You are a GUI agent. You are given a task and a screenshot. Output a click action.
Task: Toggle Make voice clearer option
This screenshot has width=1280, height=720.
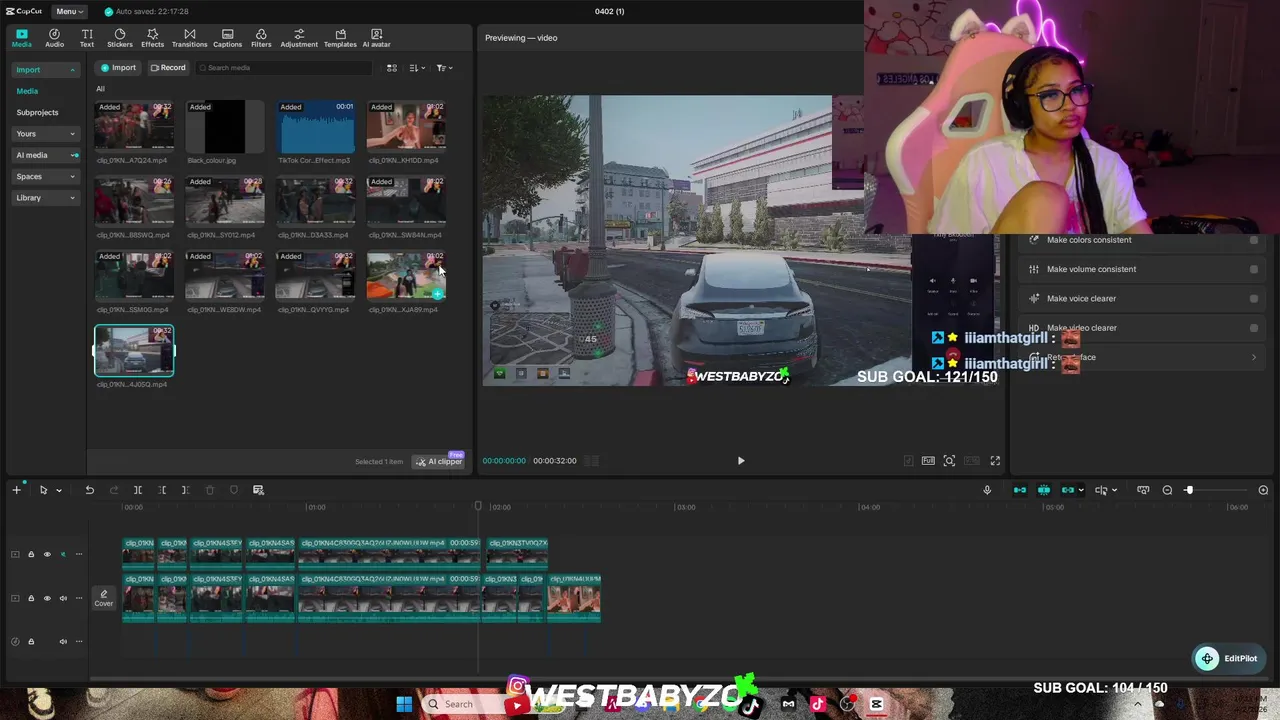click(x=1254, y=298)
